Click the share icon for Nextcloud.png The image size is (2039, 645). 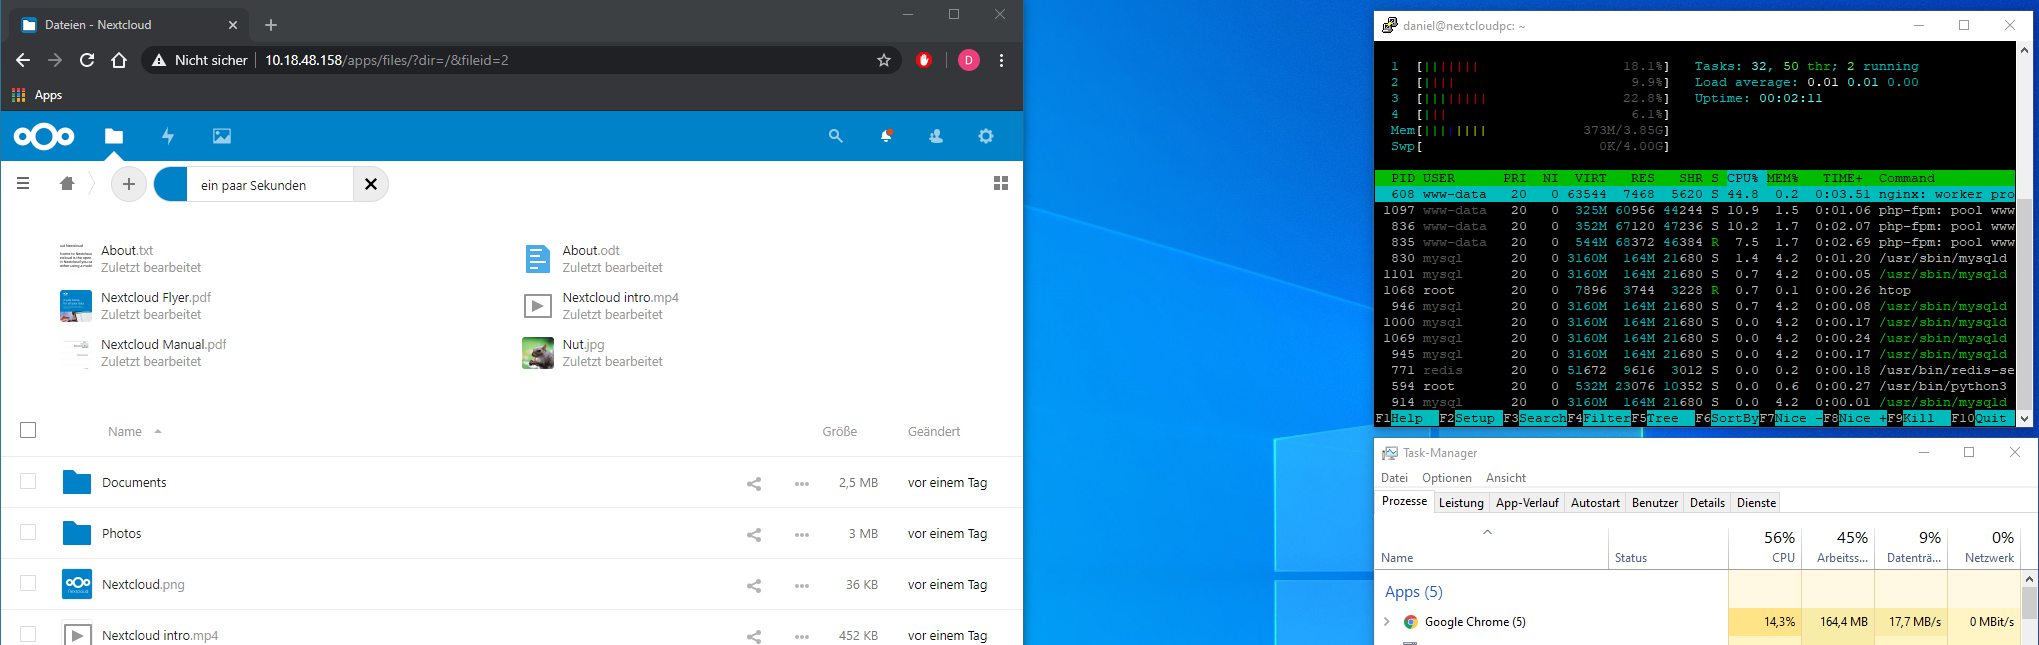[x=754, y=586]
